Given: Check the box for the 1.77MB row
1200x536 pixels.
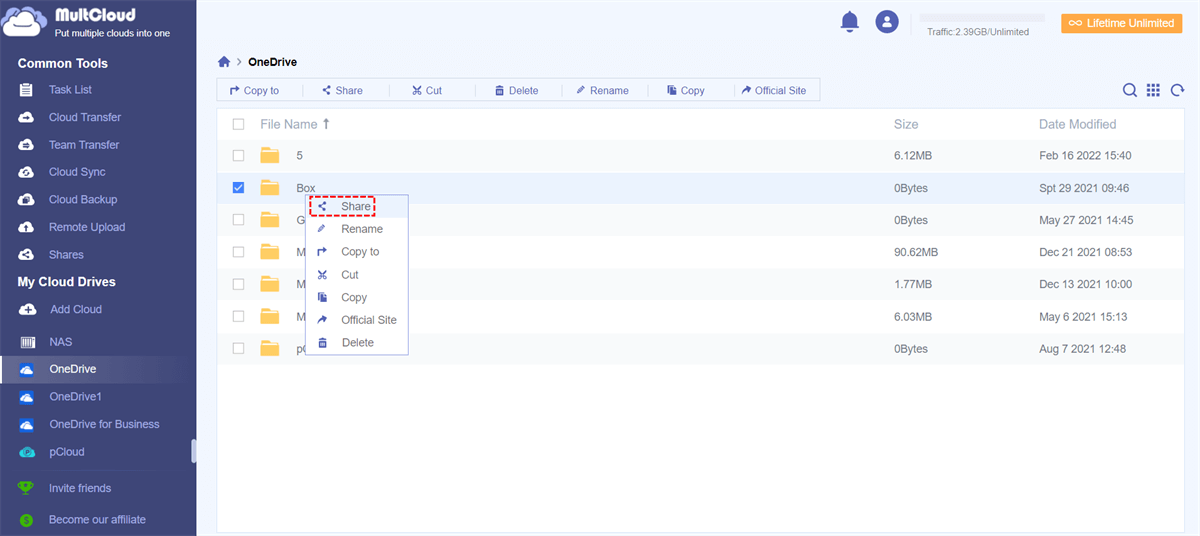Looking at the screenshot, I should [238, 284].
